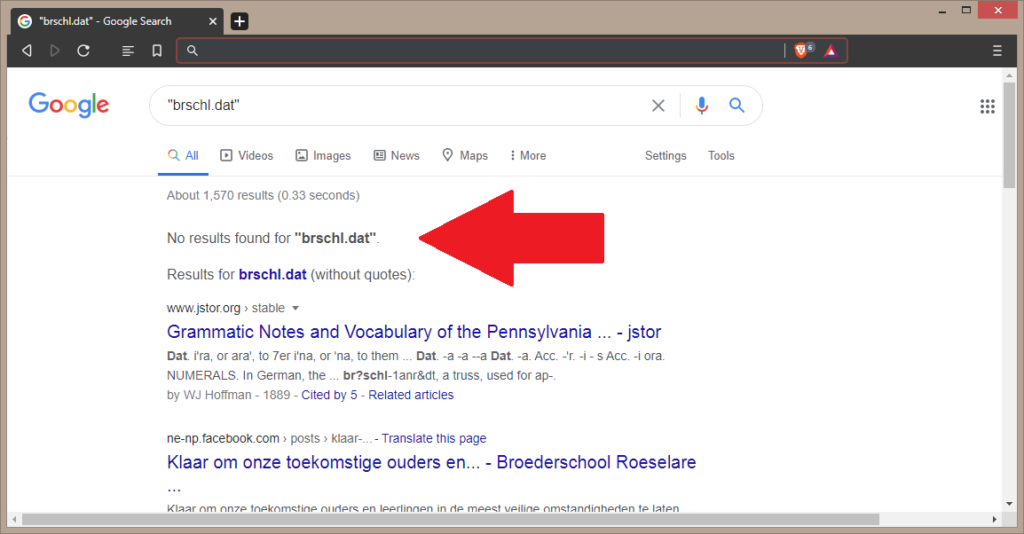Click the scroll down arrow button
1024x534 pixels.
click(x=1010, y=504)
